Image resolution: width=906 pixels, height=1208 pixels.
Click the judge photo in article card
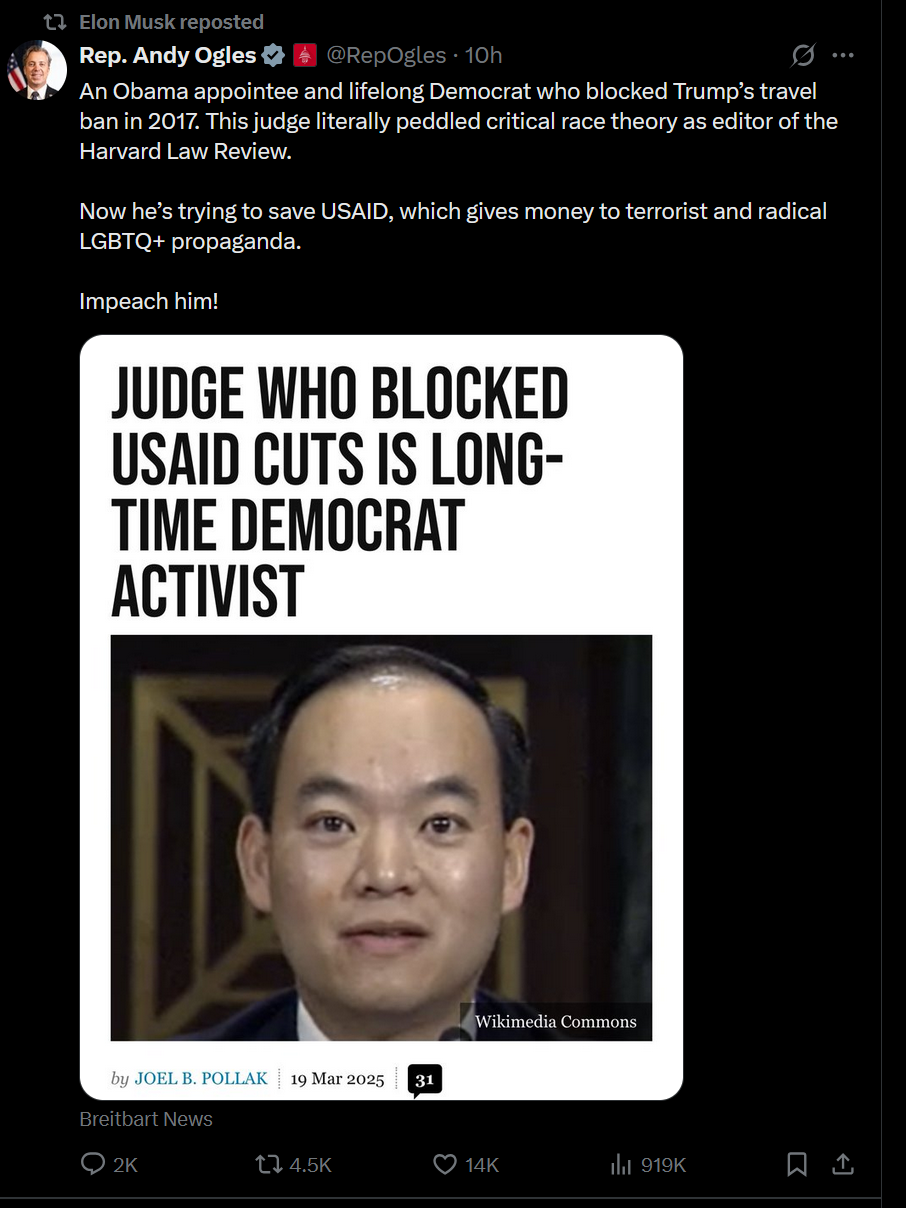tap(381, 837)
